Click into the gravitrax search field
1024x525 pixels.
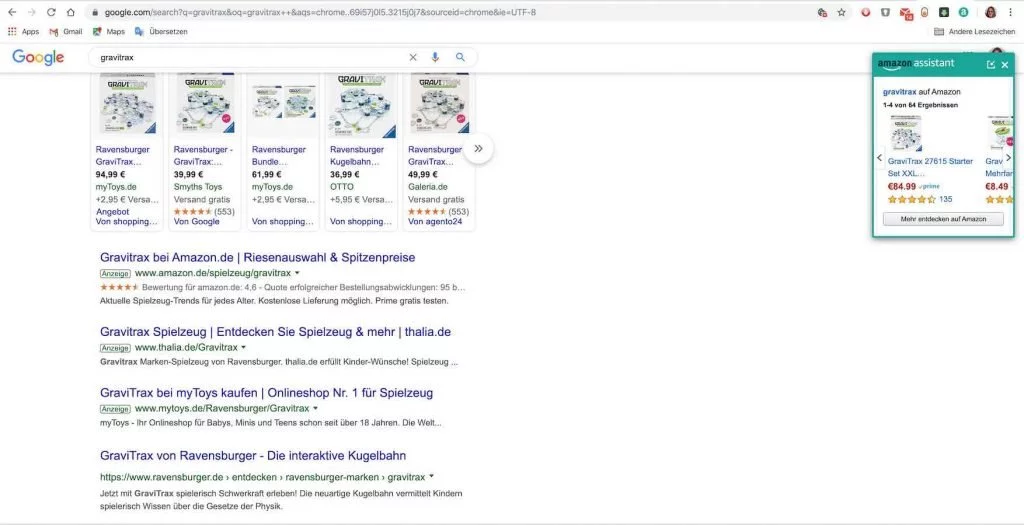[x=248, y=57]
